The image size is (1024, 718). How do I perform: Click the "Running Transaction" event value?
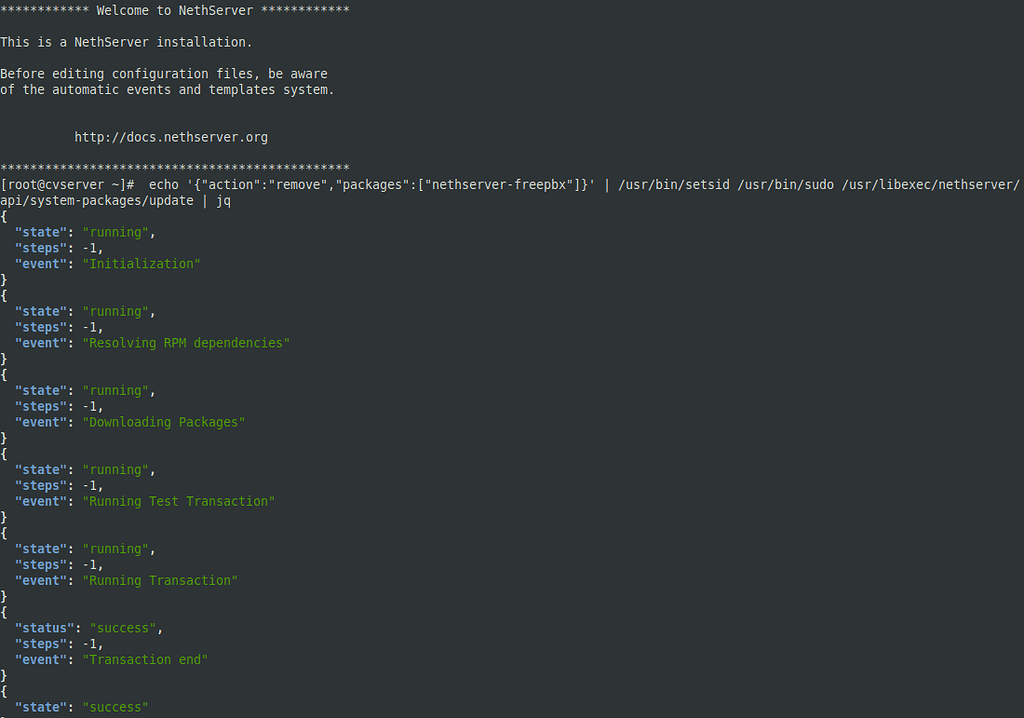click(160, 581)
